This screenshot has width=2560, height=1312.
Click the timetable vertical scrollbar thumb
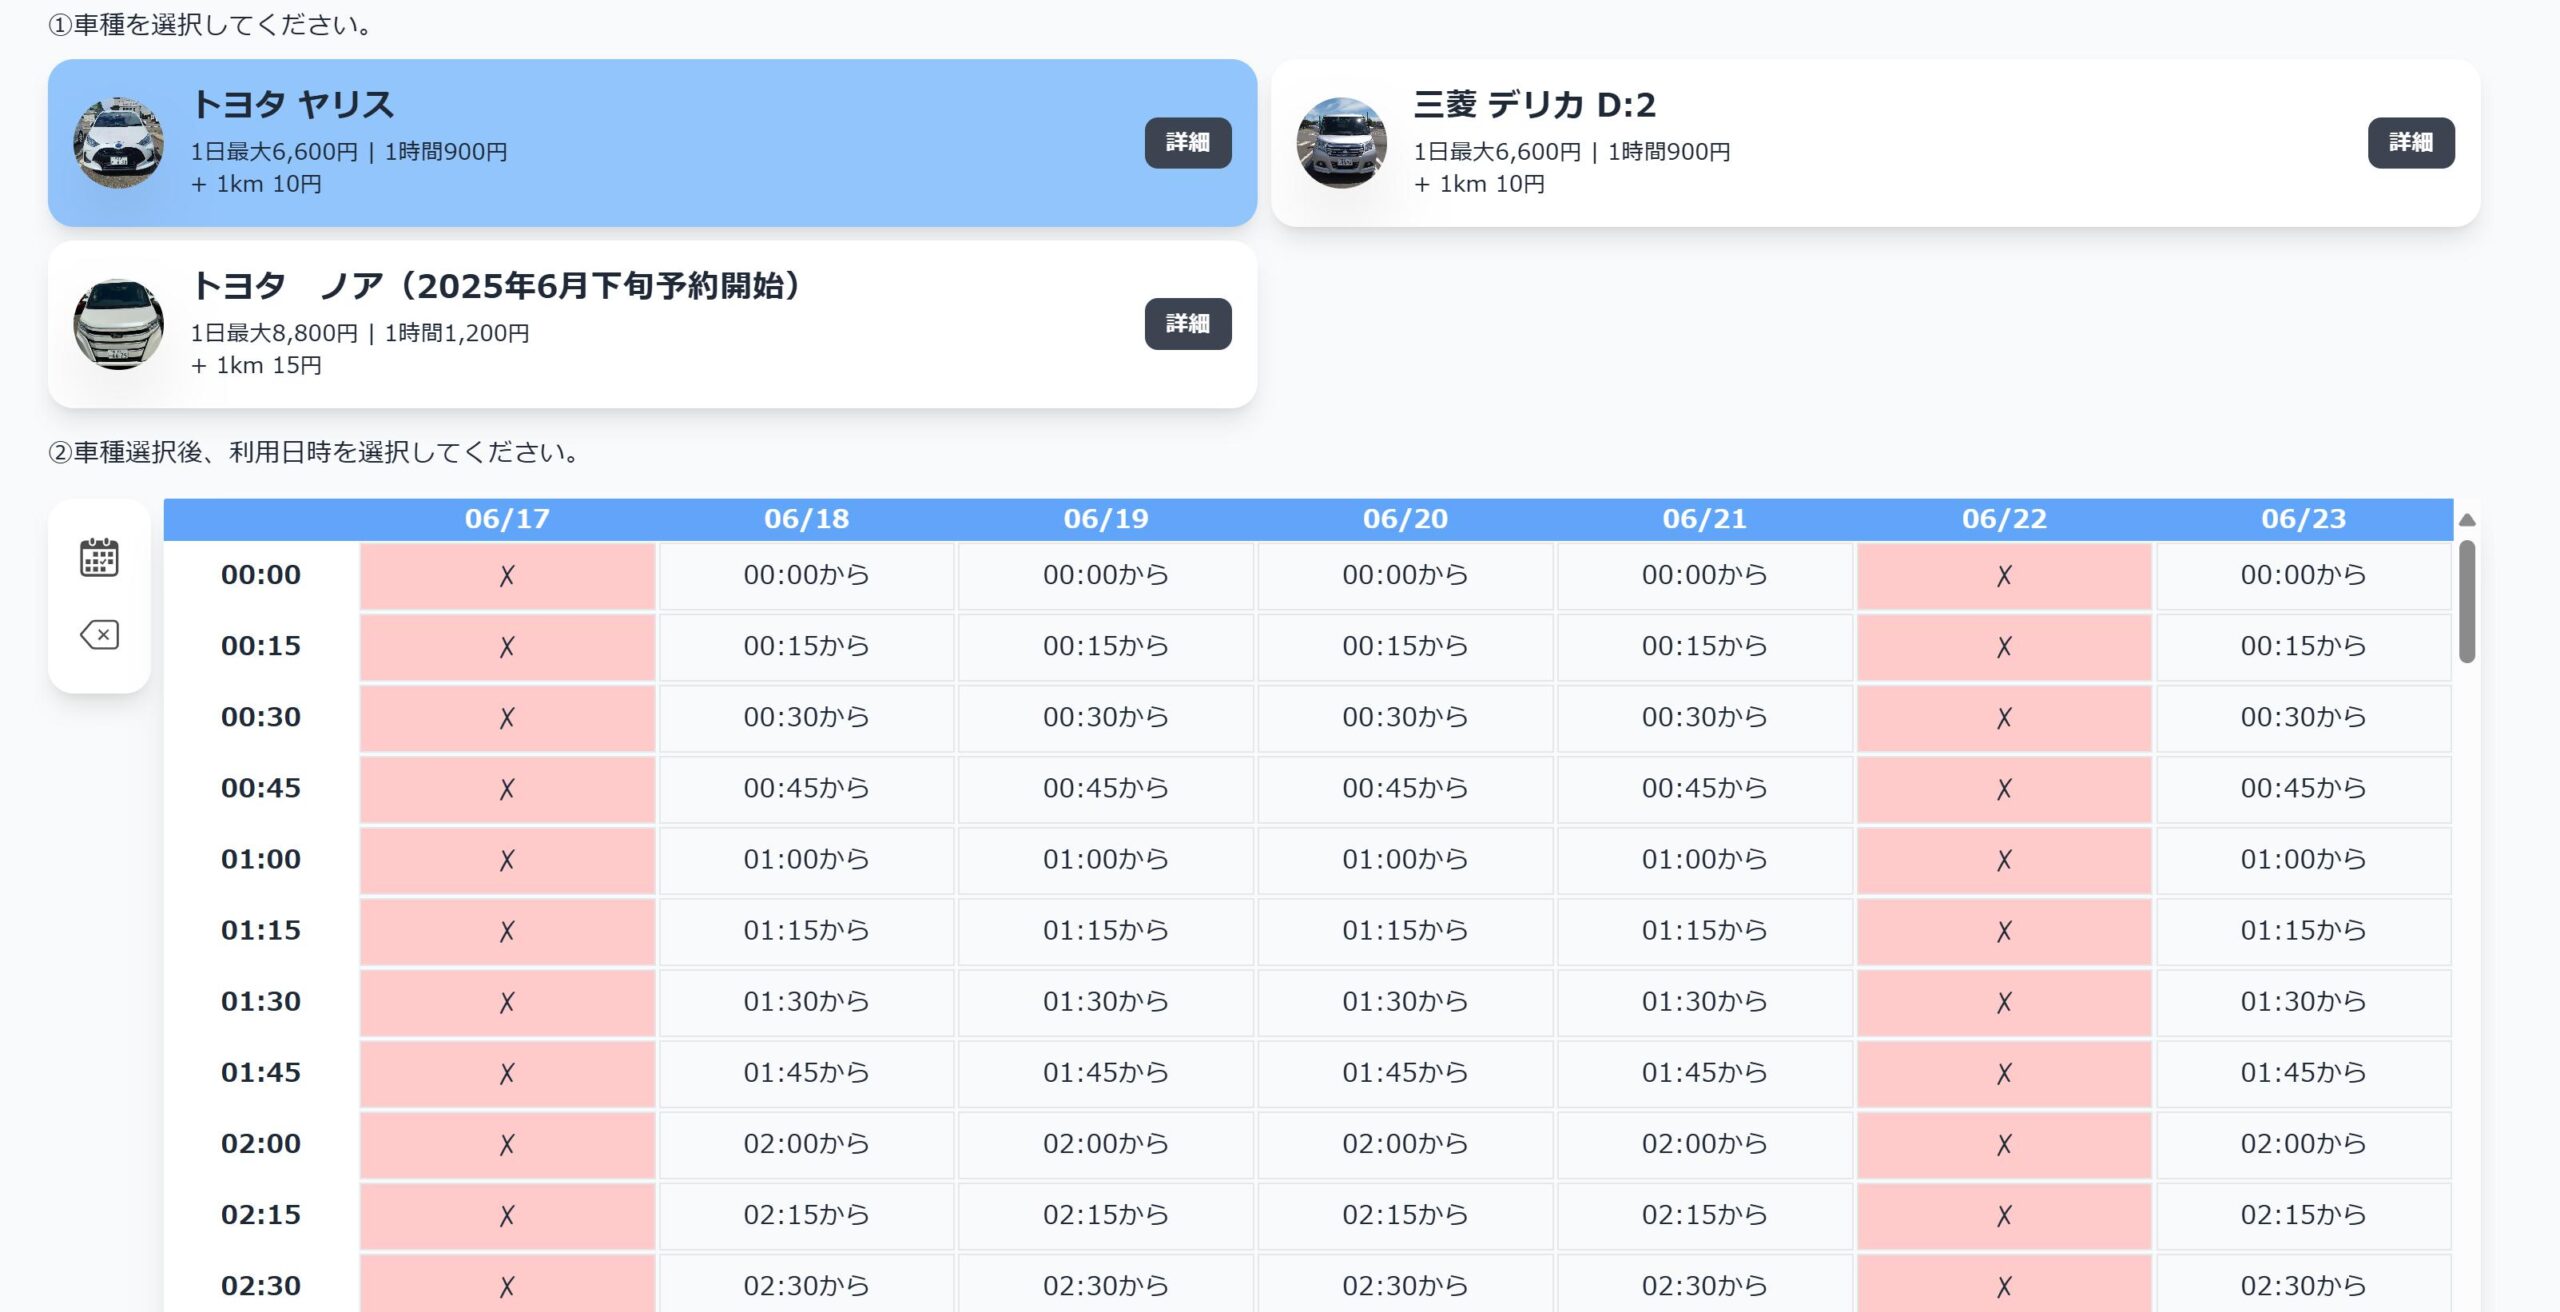tap(2467, 600)
